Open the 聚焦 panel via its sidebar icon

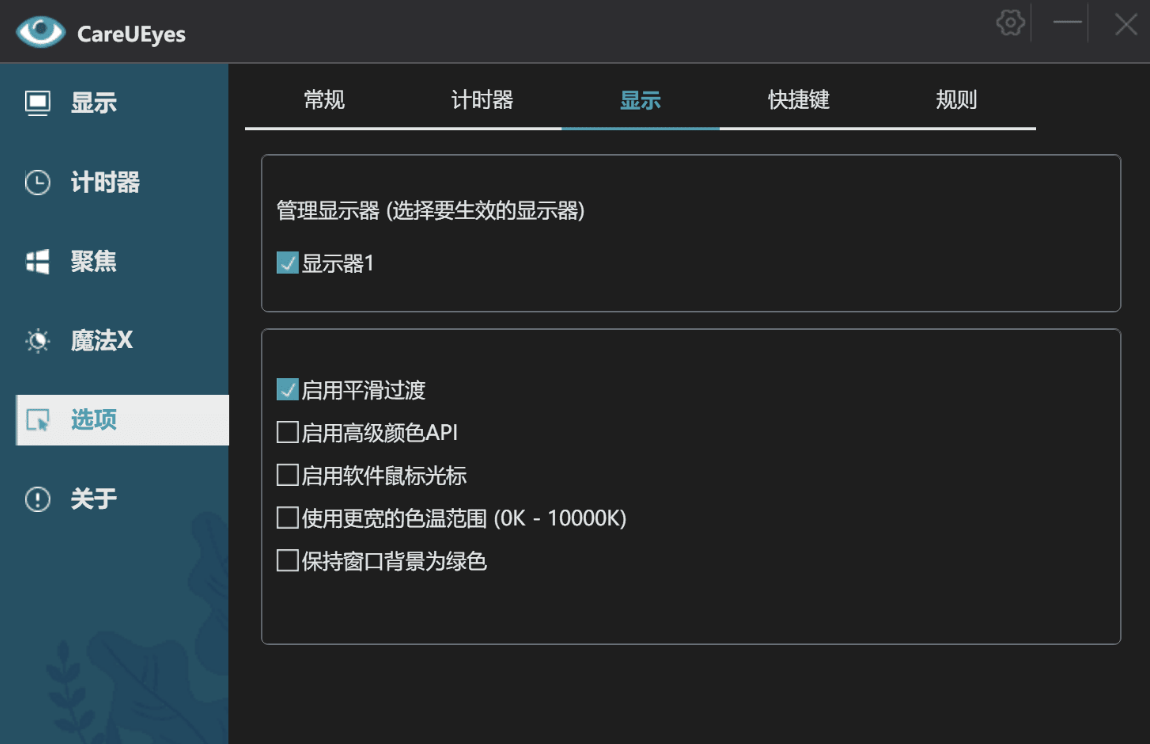[x=37, y=261]
